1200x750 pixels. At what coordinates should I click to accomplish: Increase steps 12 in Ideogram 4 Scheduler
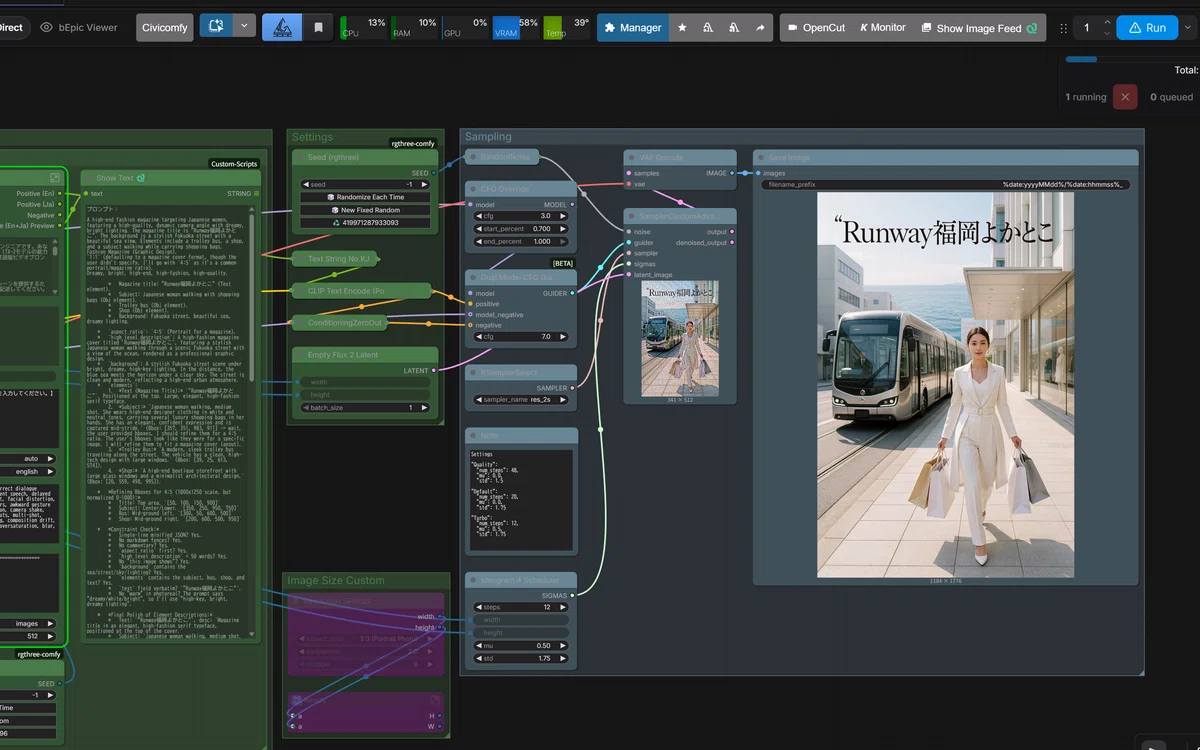click(564, 607)
